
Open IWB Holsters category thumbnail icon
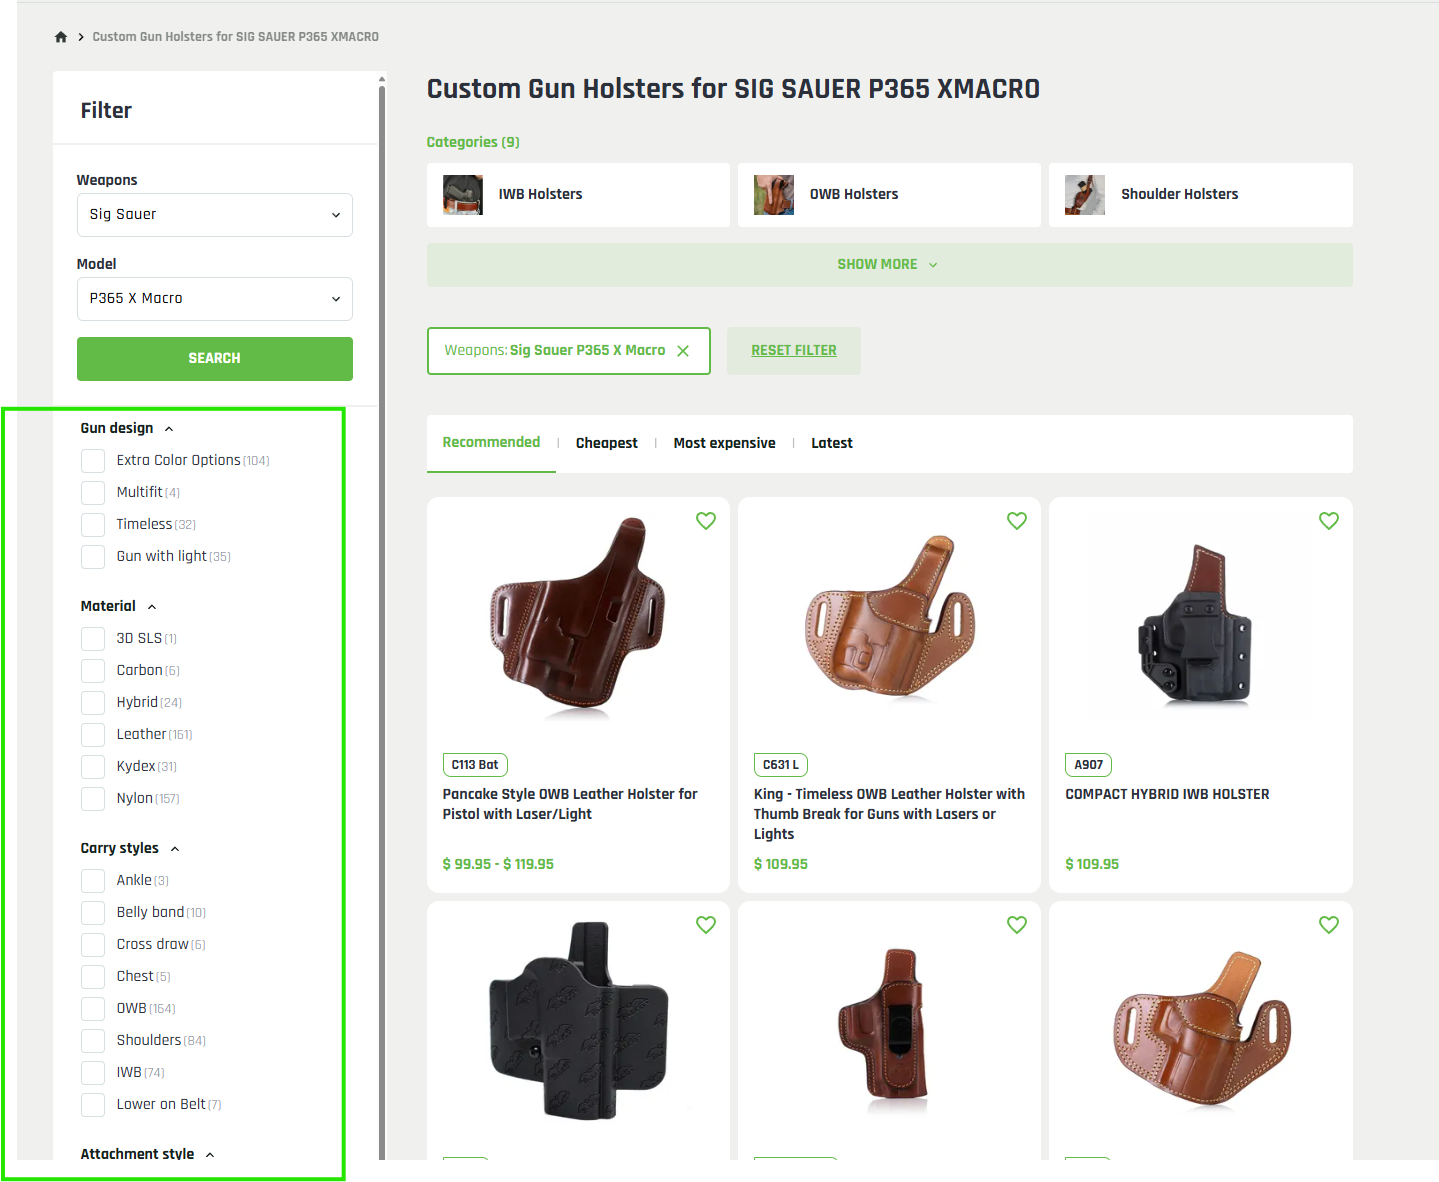tap(463, 195)
